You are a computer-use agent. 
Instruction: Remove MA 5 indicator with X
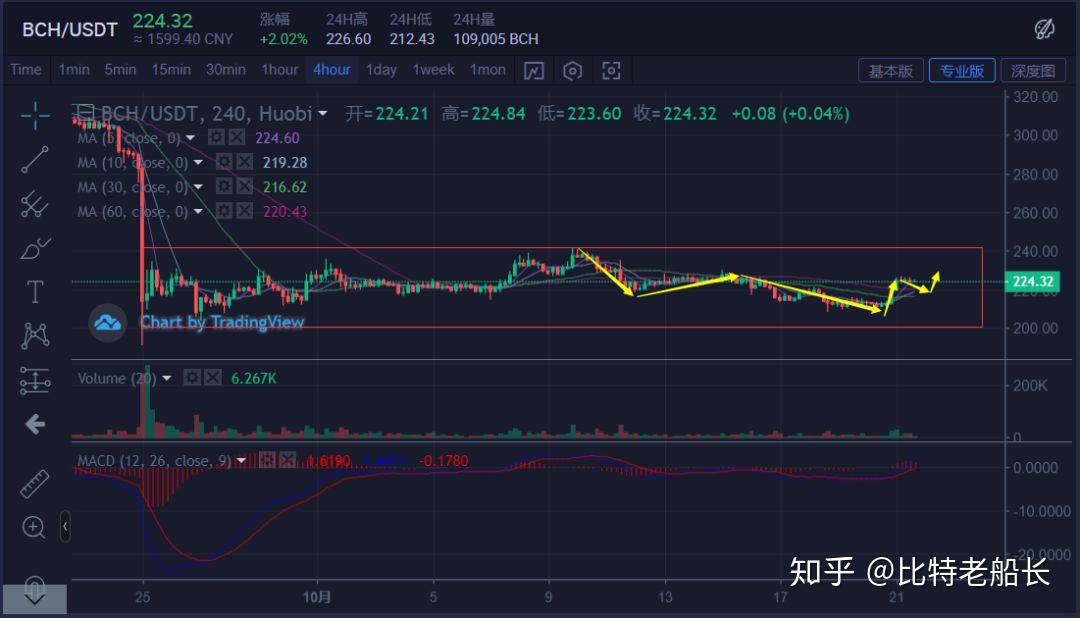(236, 137)
